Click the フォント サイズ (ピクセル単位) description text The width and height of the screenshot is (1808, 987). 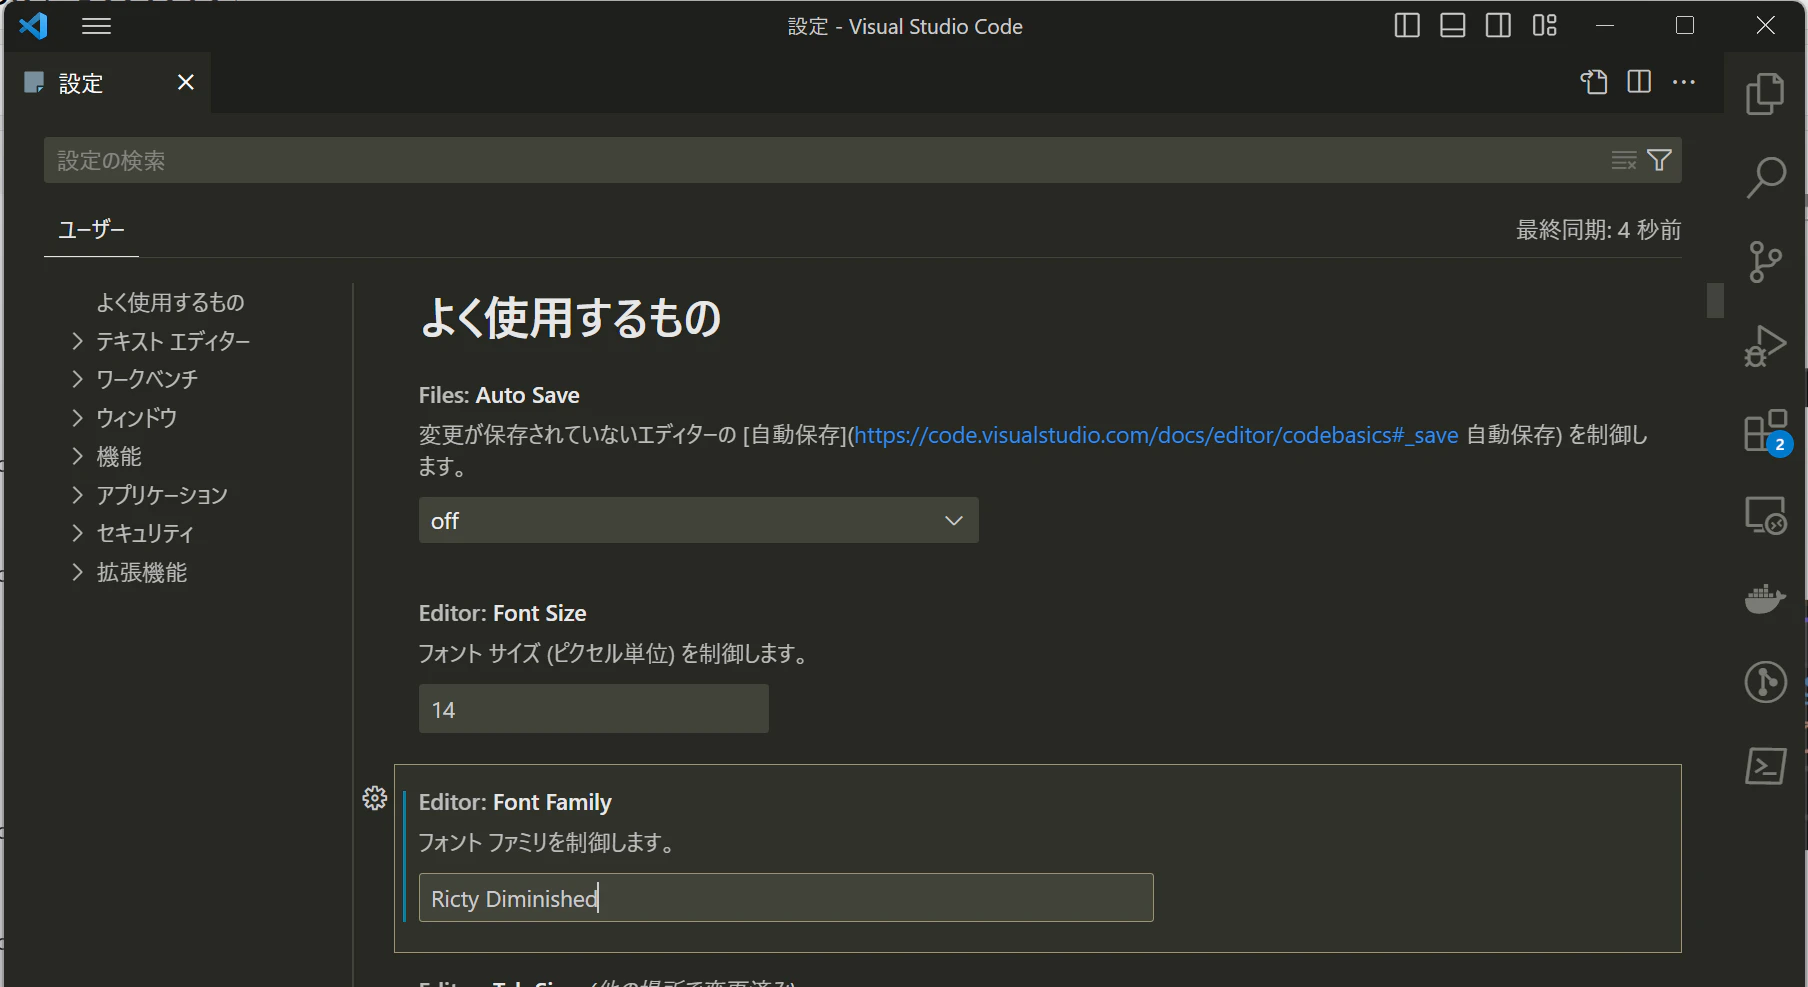(x=613, y=654)
